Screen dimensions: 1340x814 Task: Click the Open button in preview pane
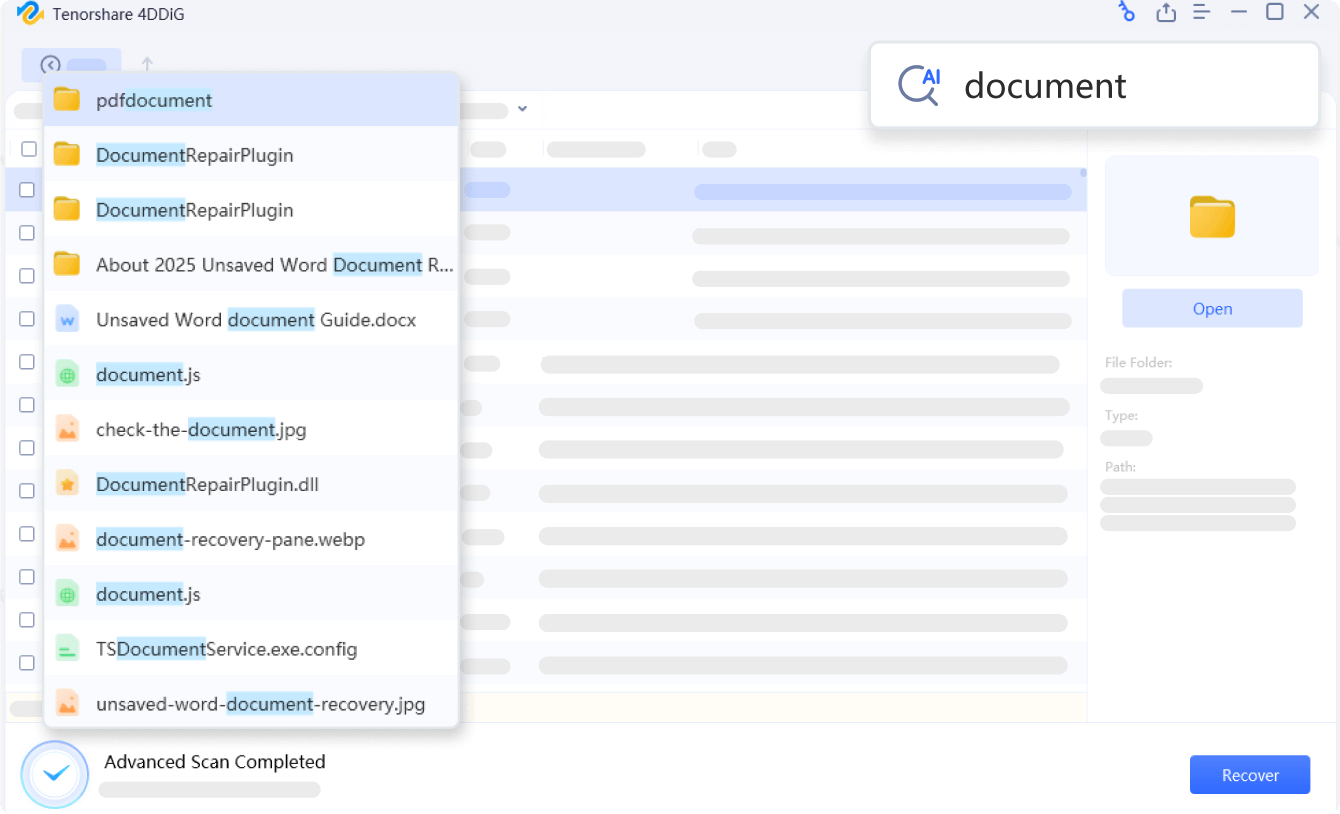tap(1211, 309)
